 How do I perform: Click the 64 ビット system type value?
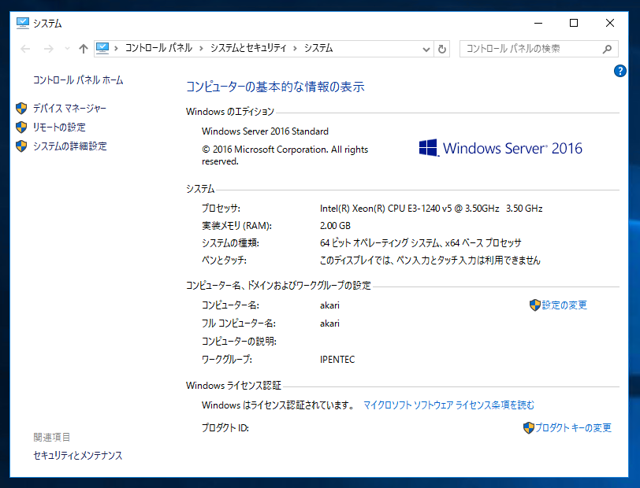point(420,243)
